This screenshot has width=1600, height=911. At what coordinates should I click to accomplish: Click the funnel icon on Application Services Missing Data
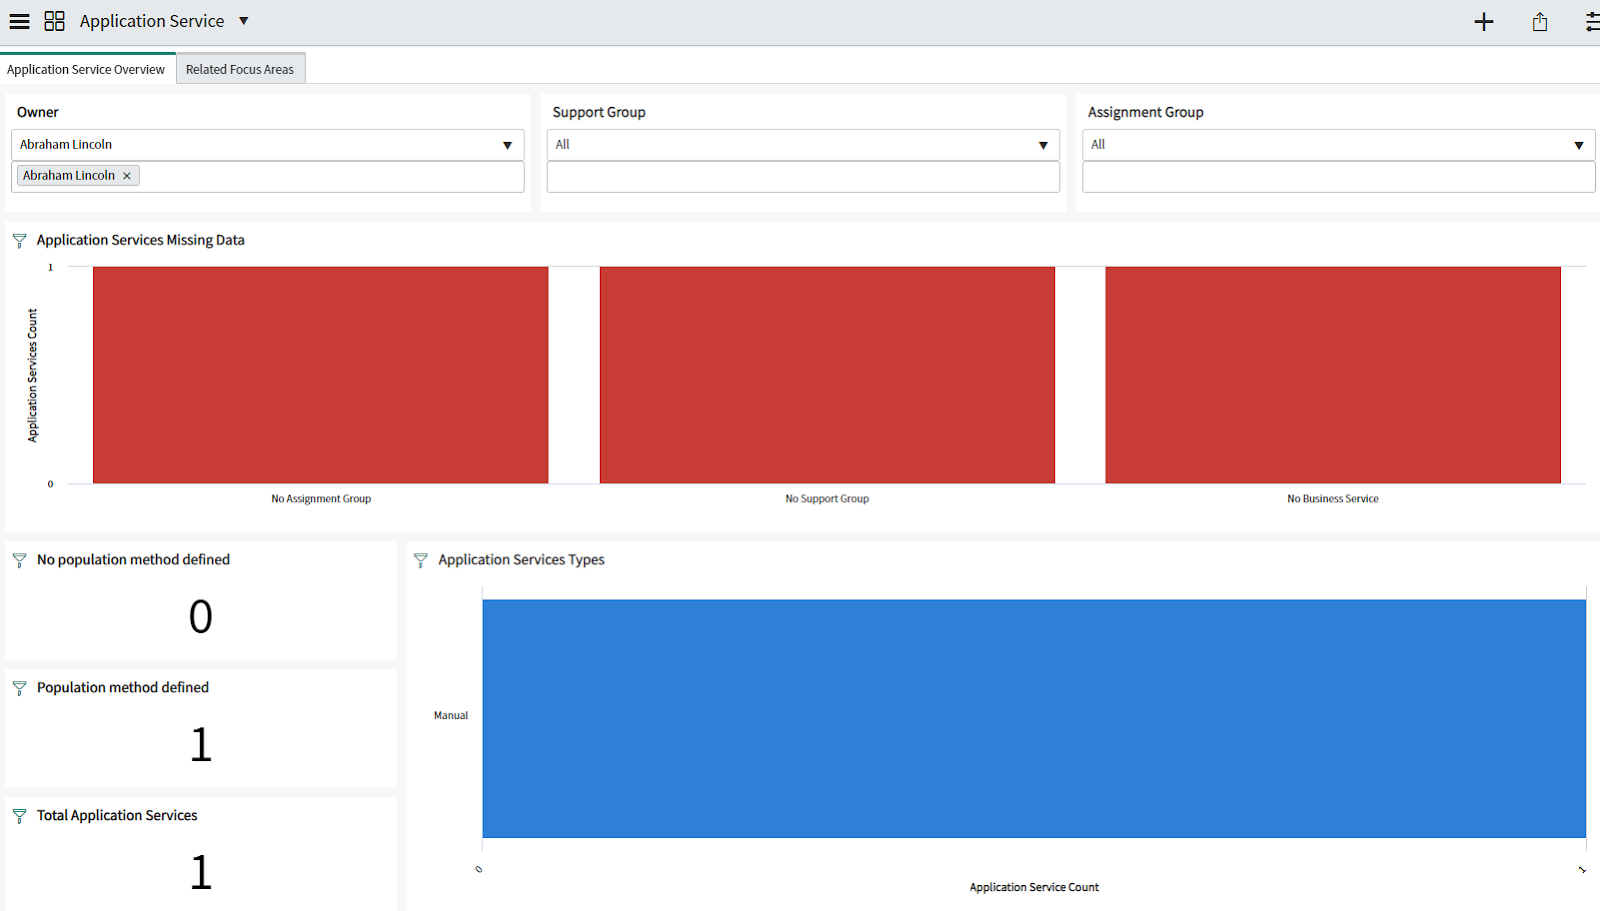pos(18,240)
